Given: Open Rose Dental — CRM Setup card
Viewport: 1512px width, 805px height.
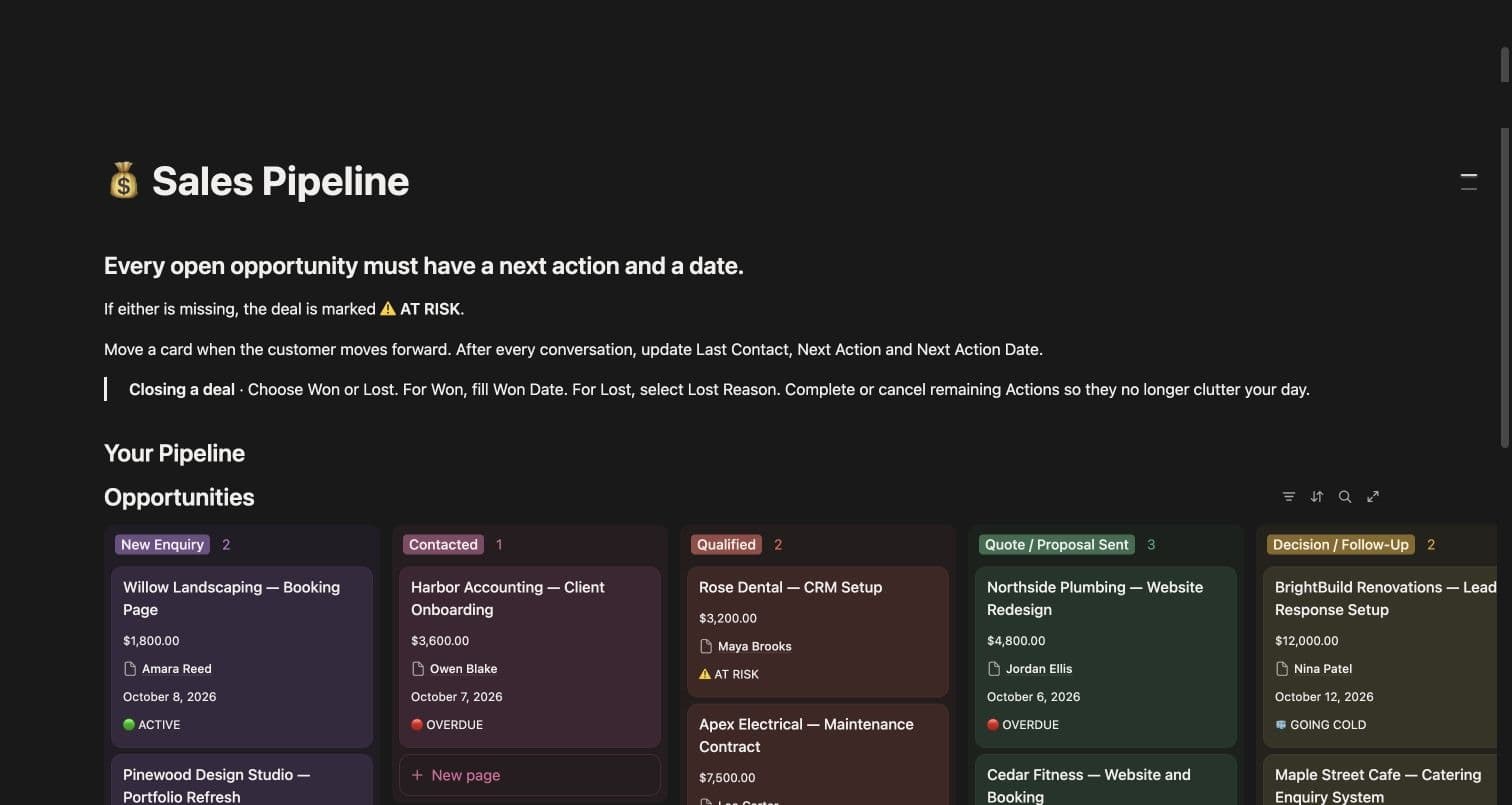Looking at the screenshot, I should pyautogui.click(x=818, y=632).
